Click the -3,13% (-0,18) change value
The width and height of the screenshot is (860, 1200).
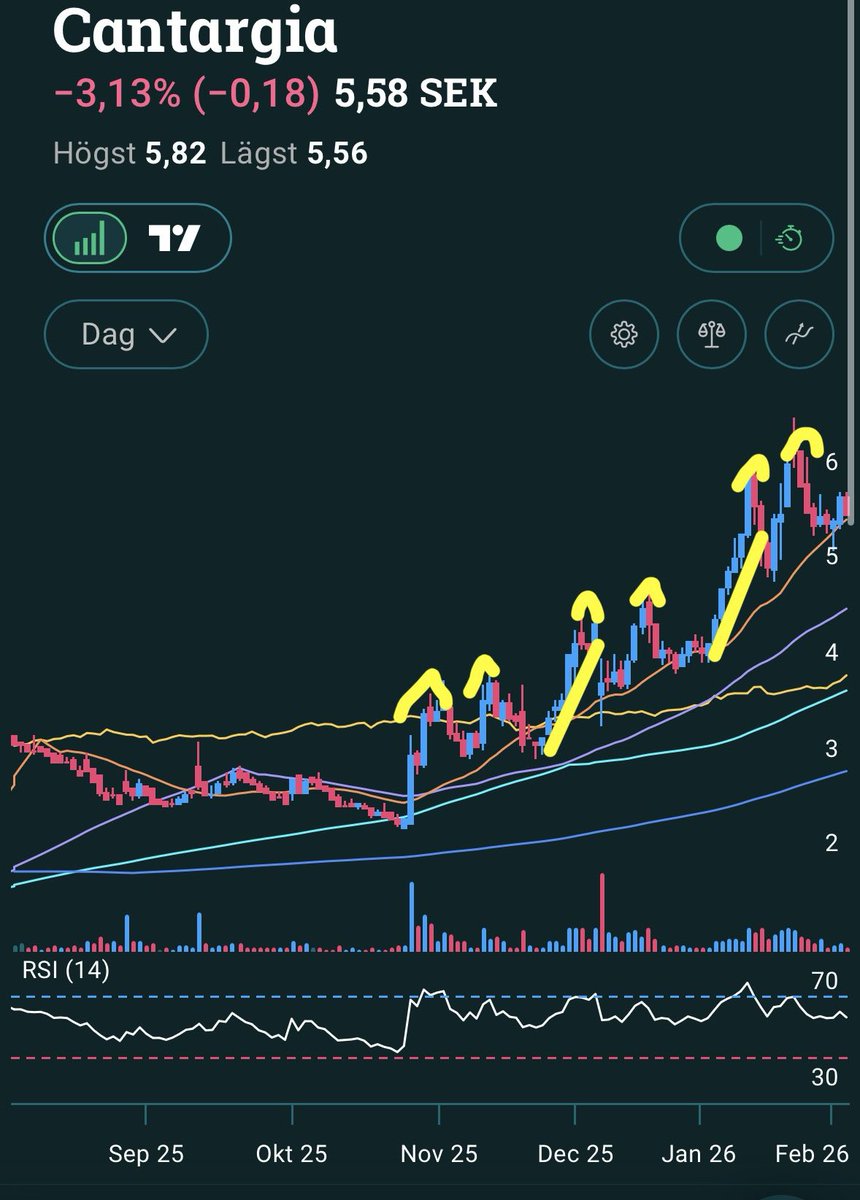[x=187, y=95]
